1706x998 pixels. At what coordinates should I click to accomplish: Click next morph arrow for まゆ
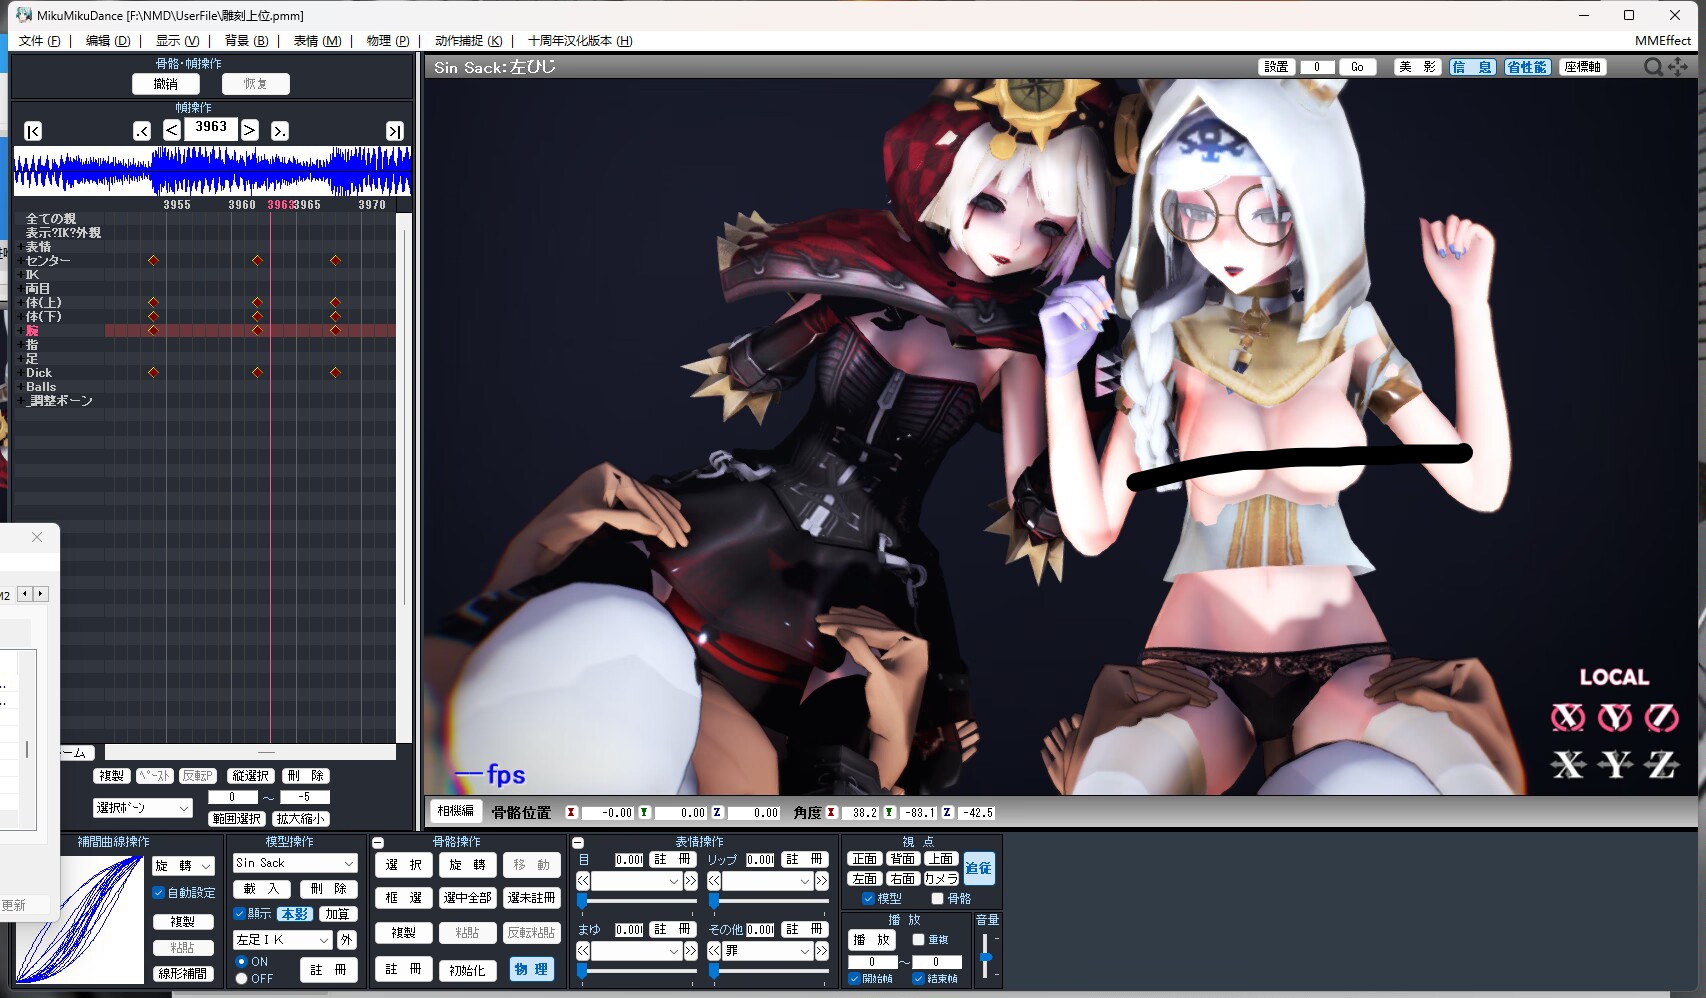point(690,951)
